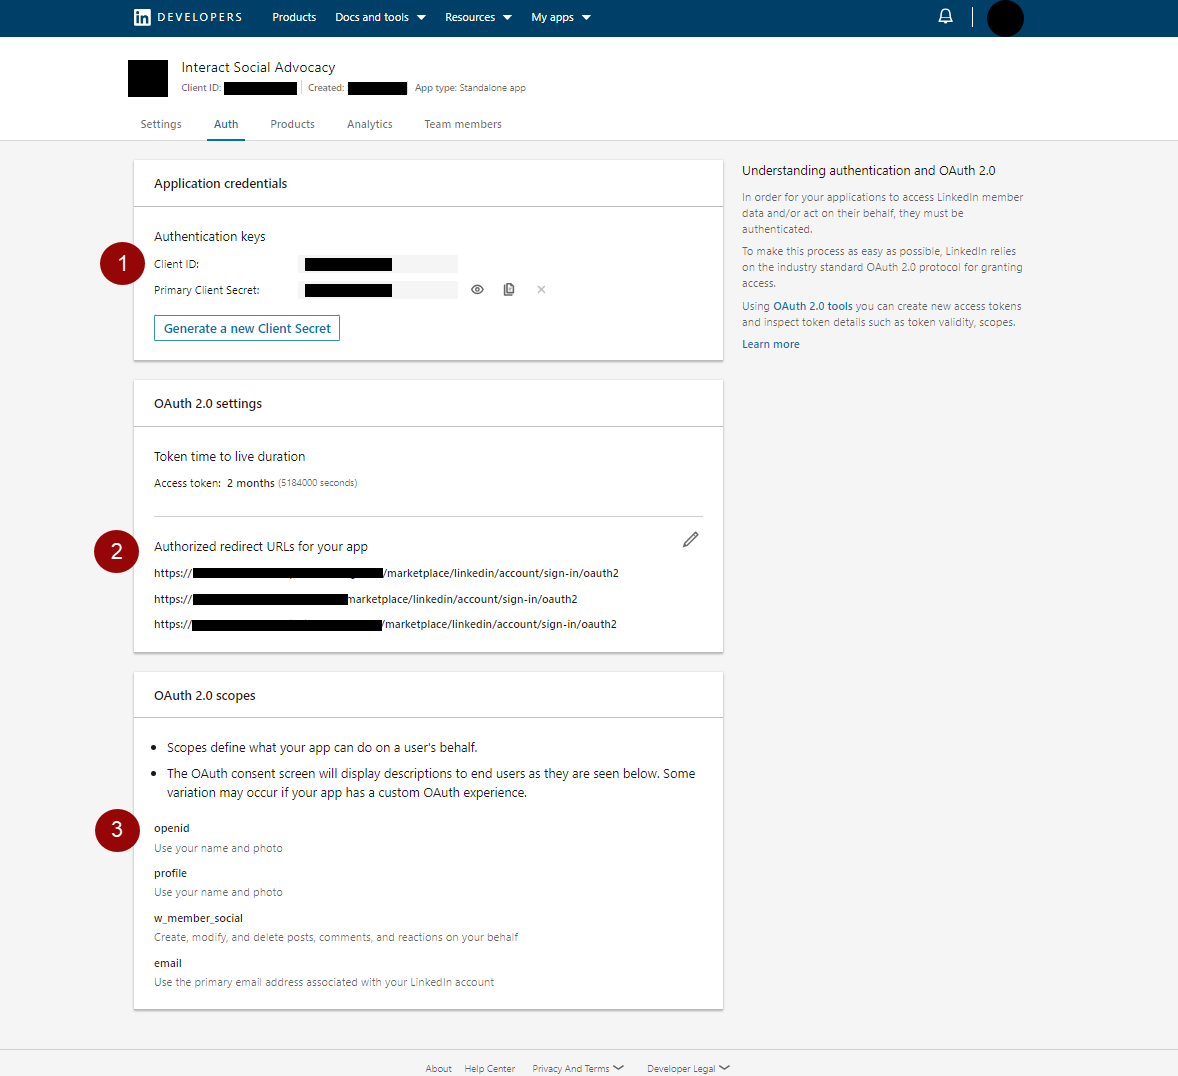The height and width of the screenshot is (1076, 1178).
Task: Open the Analytics tab
Action: [370, 124]
